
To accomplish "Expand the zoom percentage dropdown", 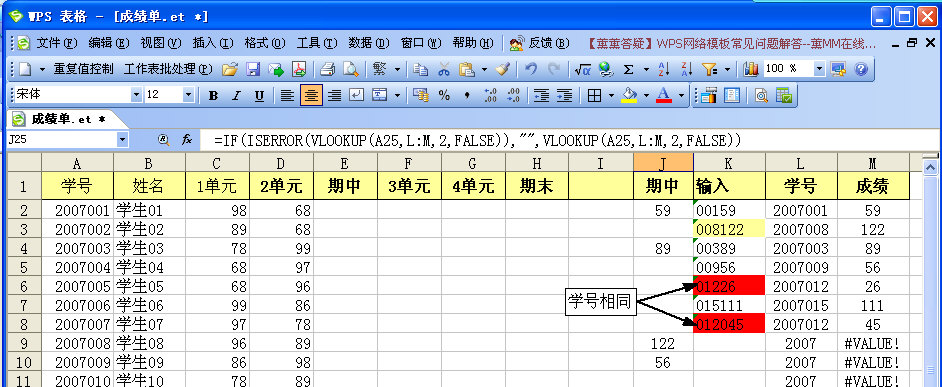I will click(x=820, y=70).
